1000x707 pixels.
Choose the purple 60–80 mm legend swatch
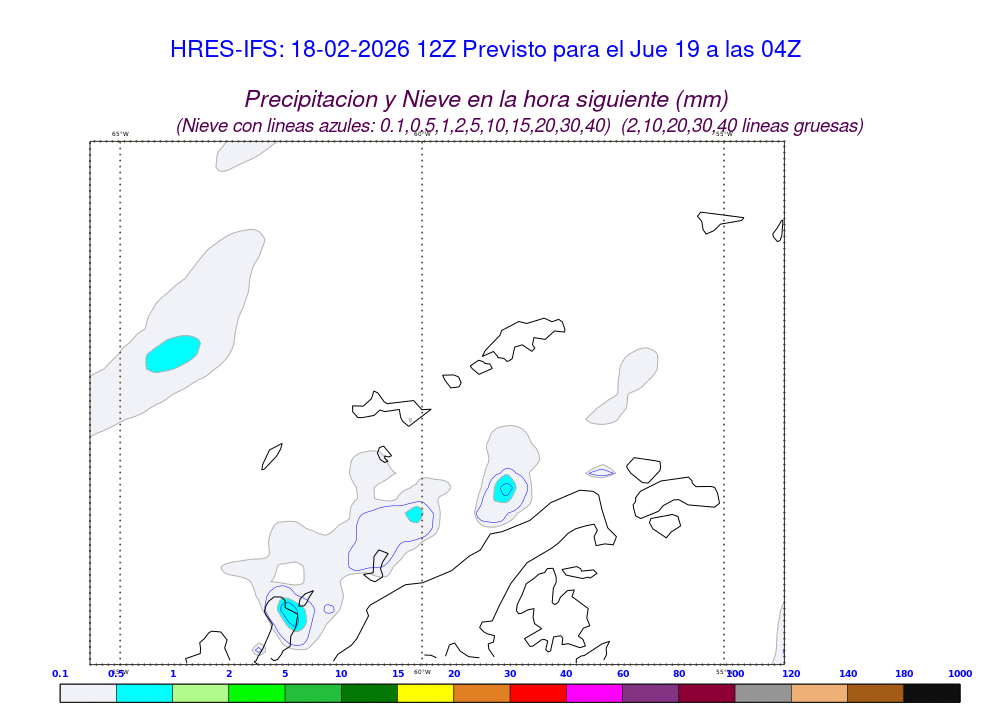pos(650,692)
